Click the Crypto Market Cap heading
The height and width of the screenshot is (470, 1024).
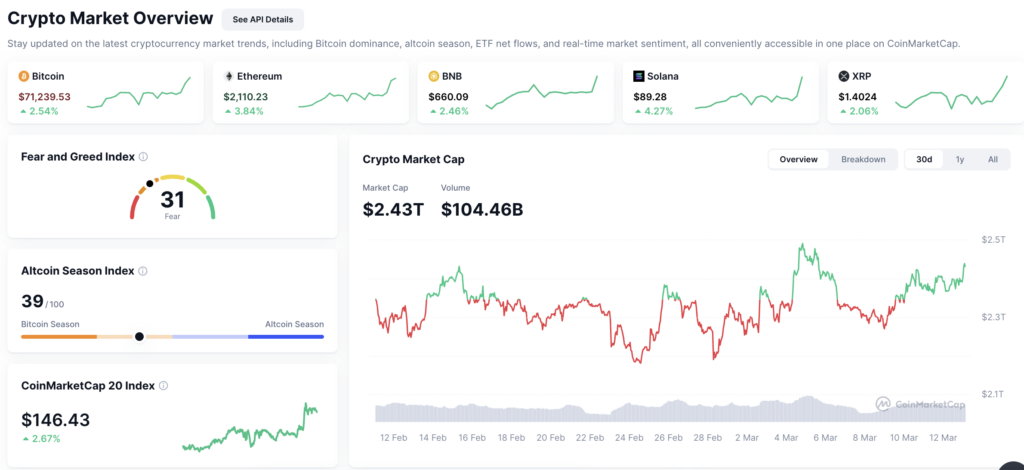(x=413, y=159)
